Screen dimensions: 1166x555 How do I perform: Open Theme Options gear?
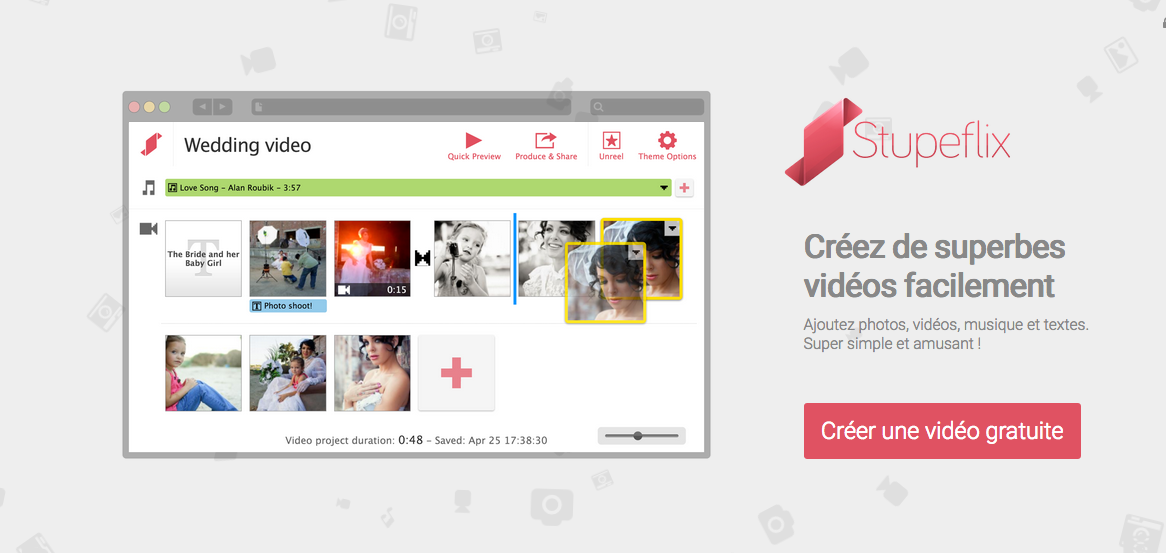(x=667, y=141)
